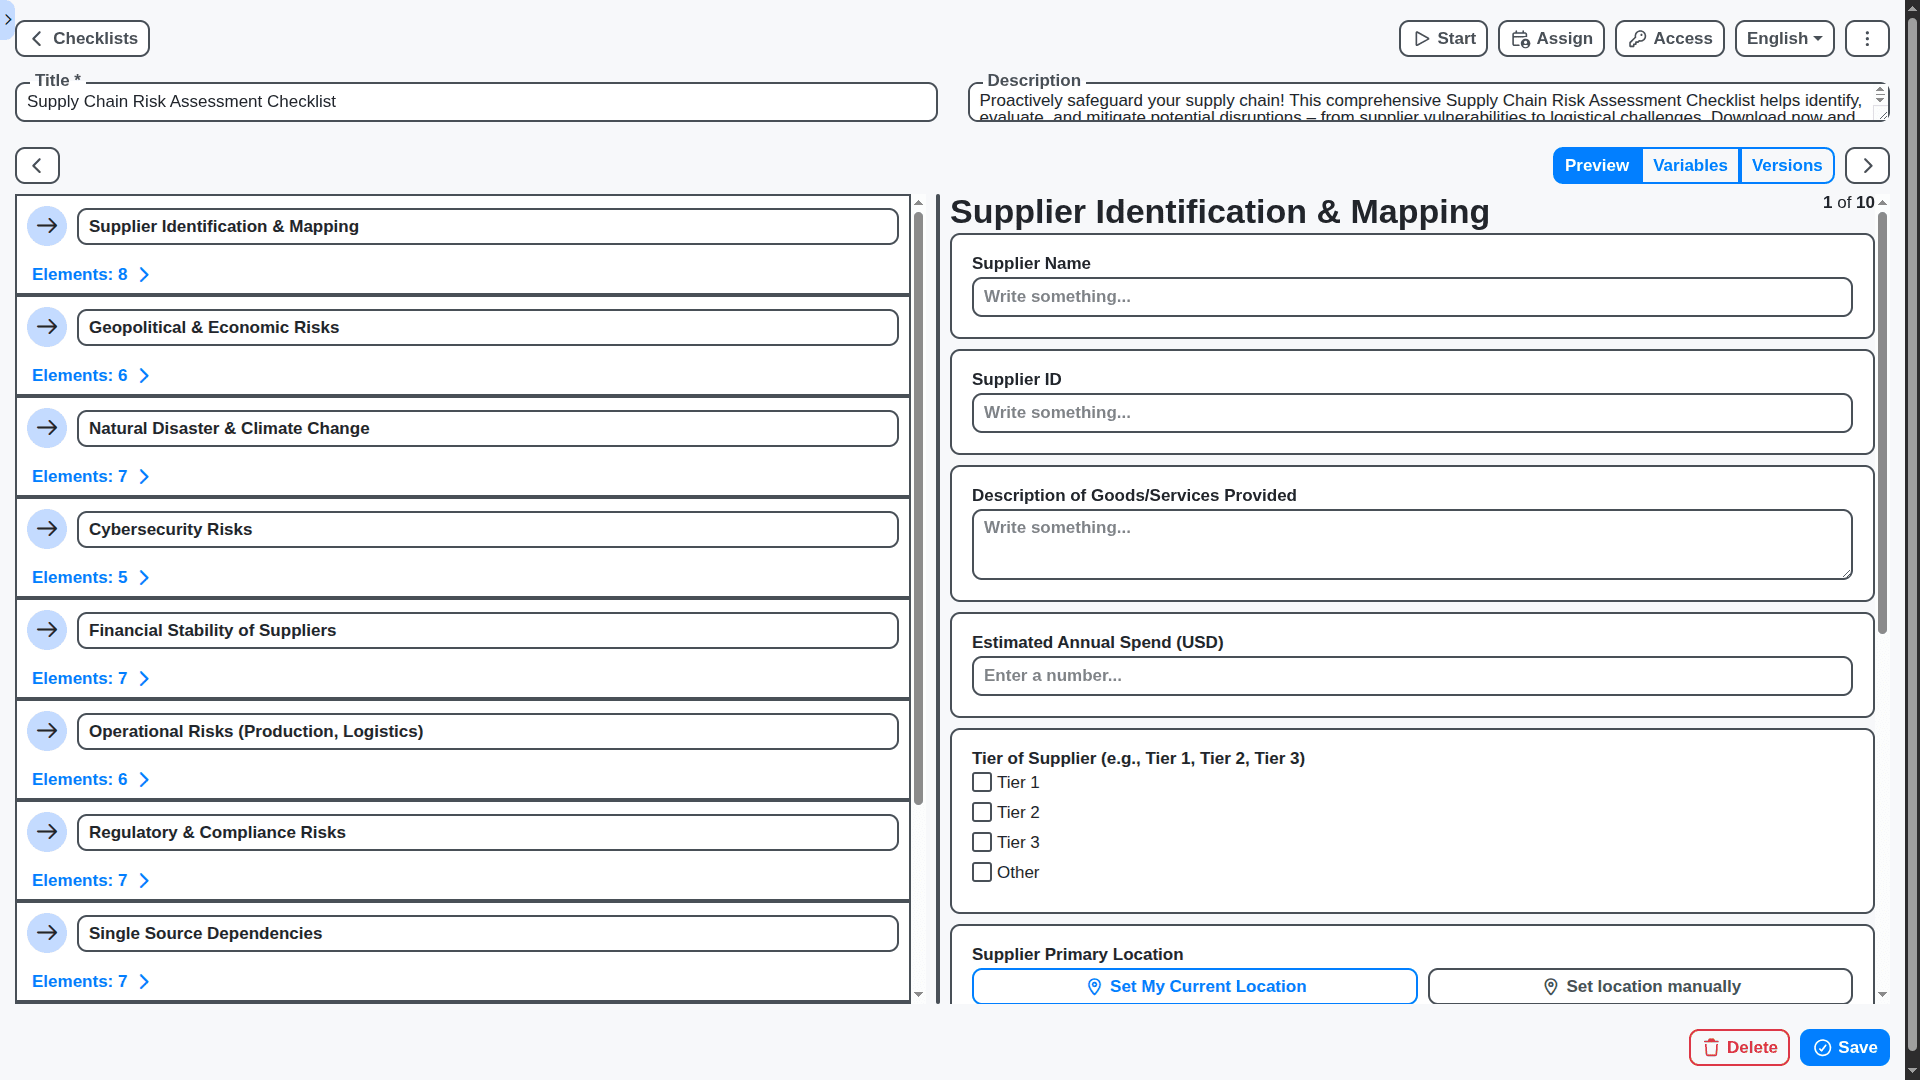Screen dimensions: 1920x1080
Task: Click the arrow icon beside Cybersecurity Risks
Action: 47,529
